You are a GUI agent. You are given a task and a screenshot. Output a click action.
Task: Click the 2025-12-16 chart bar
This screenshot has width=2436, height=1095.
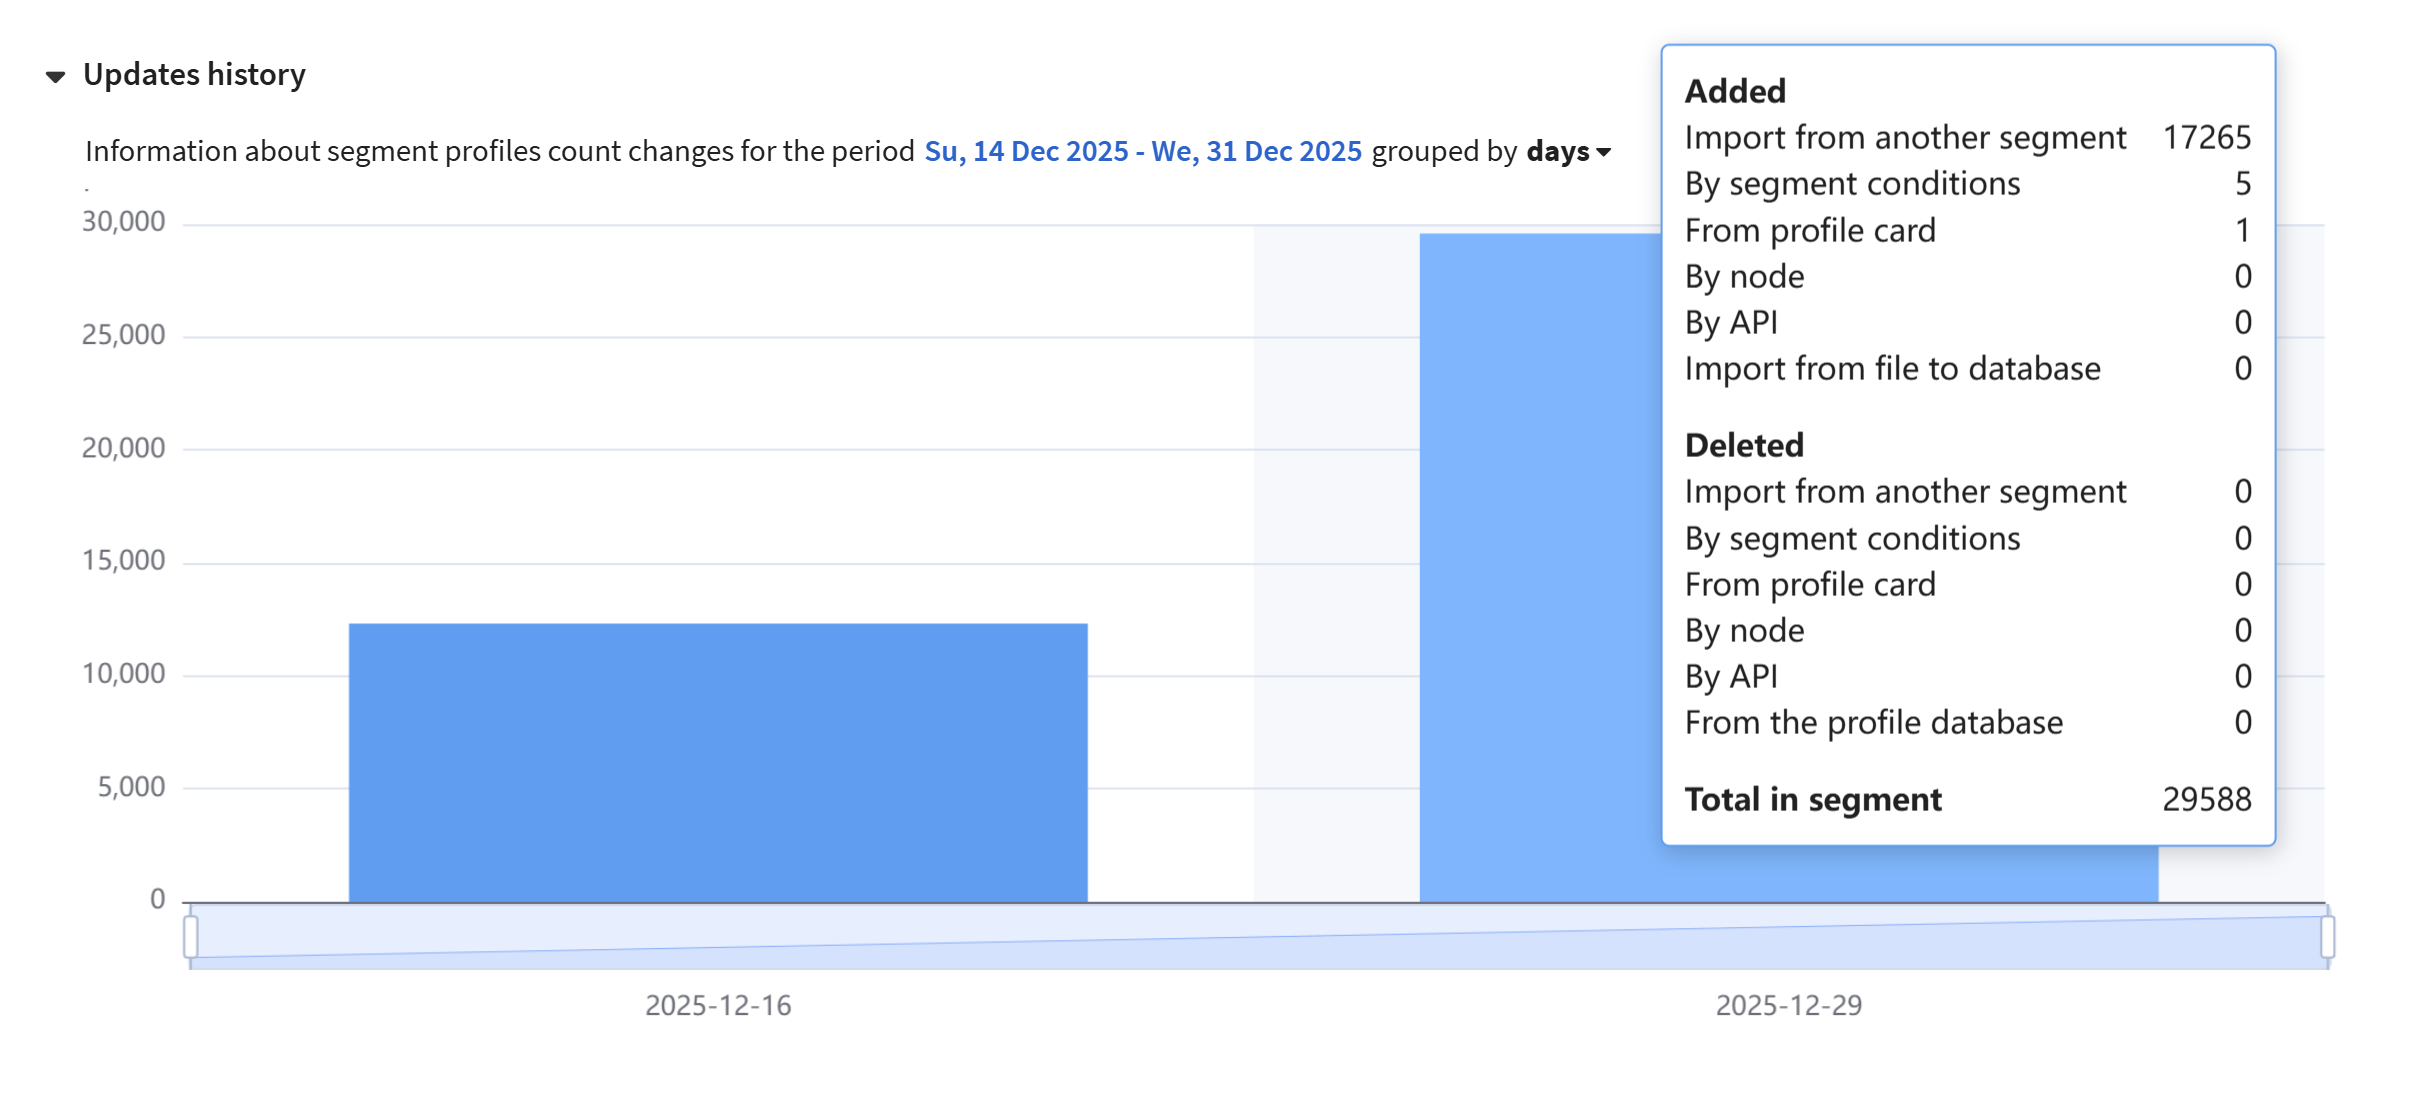tap(717, 762)
